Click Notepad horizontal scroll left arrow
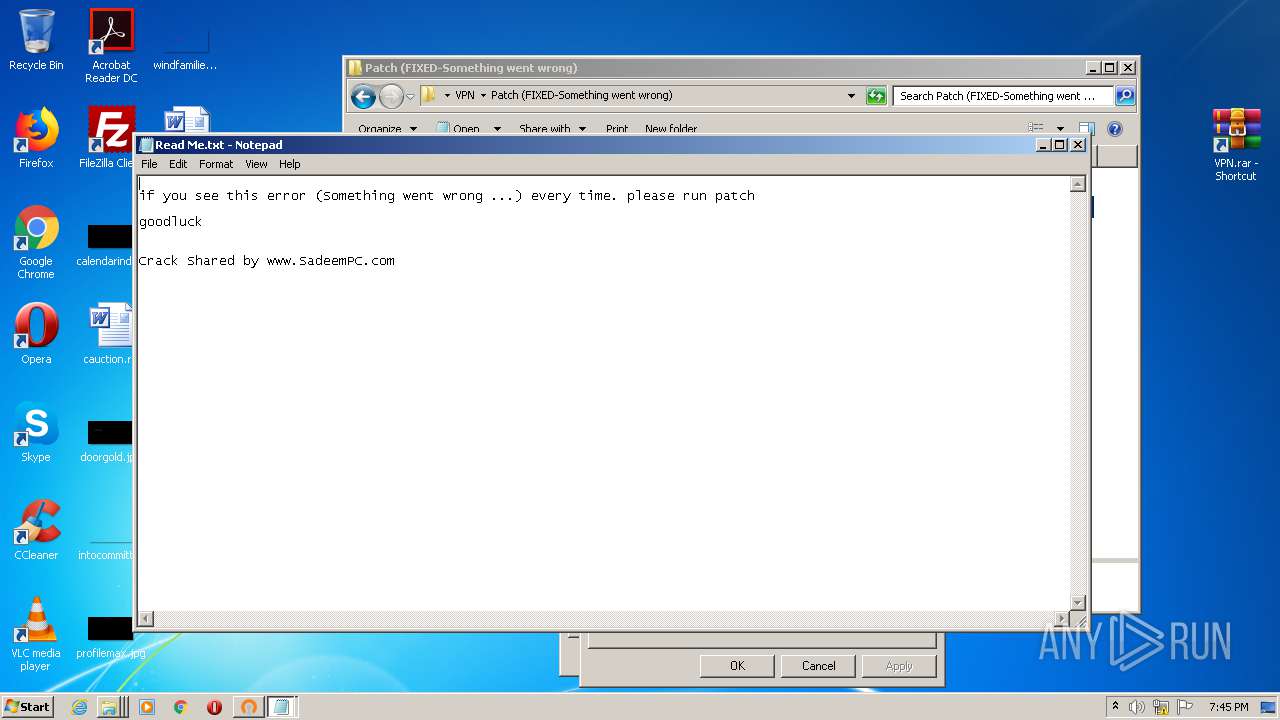Screen dimensions: 1280x720 pos(146,619)
